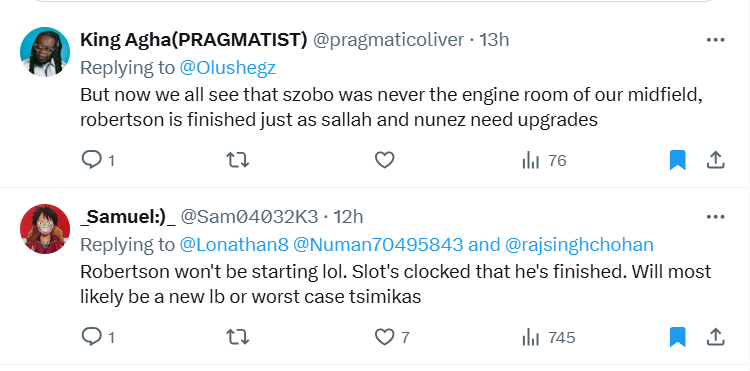View analytics showing 745 views

(x=549, y=338)
